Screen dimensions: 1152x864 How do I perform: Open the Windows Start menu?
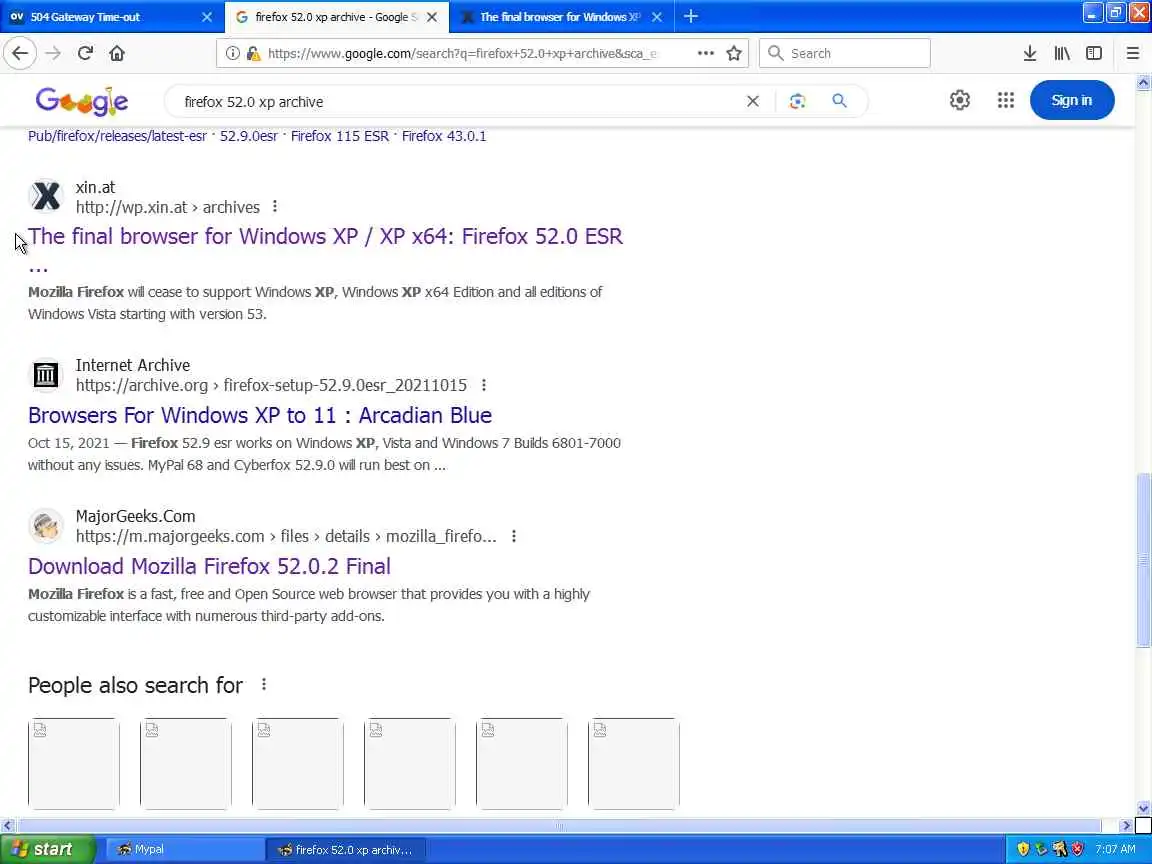click(x=48, y=849)
